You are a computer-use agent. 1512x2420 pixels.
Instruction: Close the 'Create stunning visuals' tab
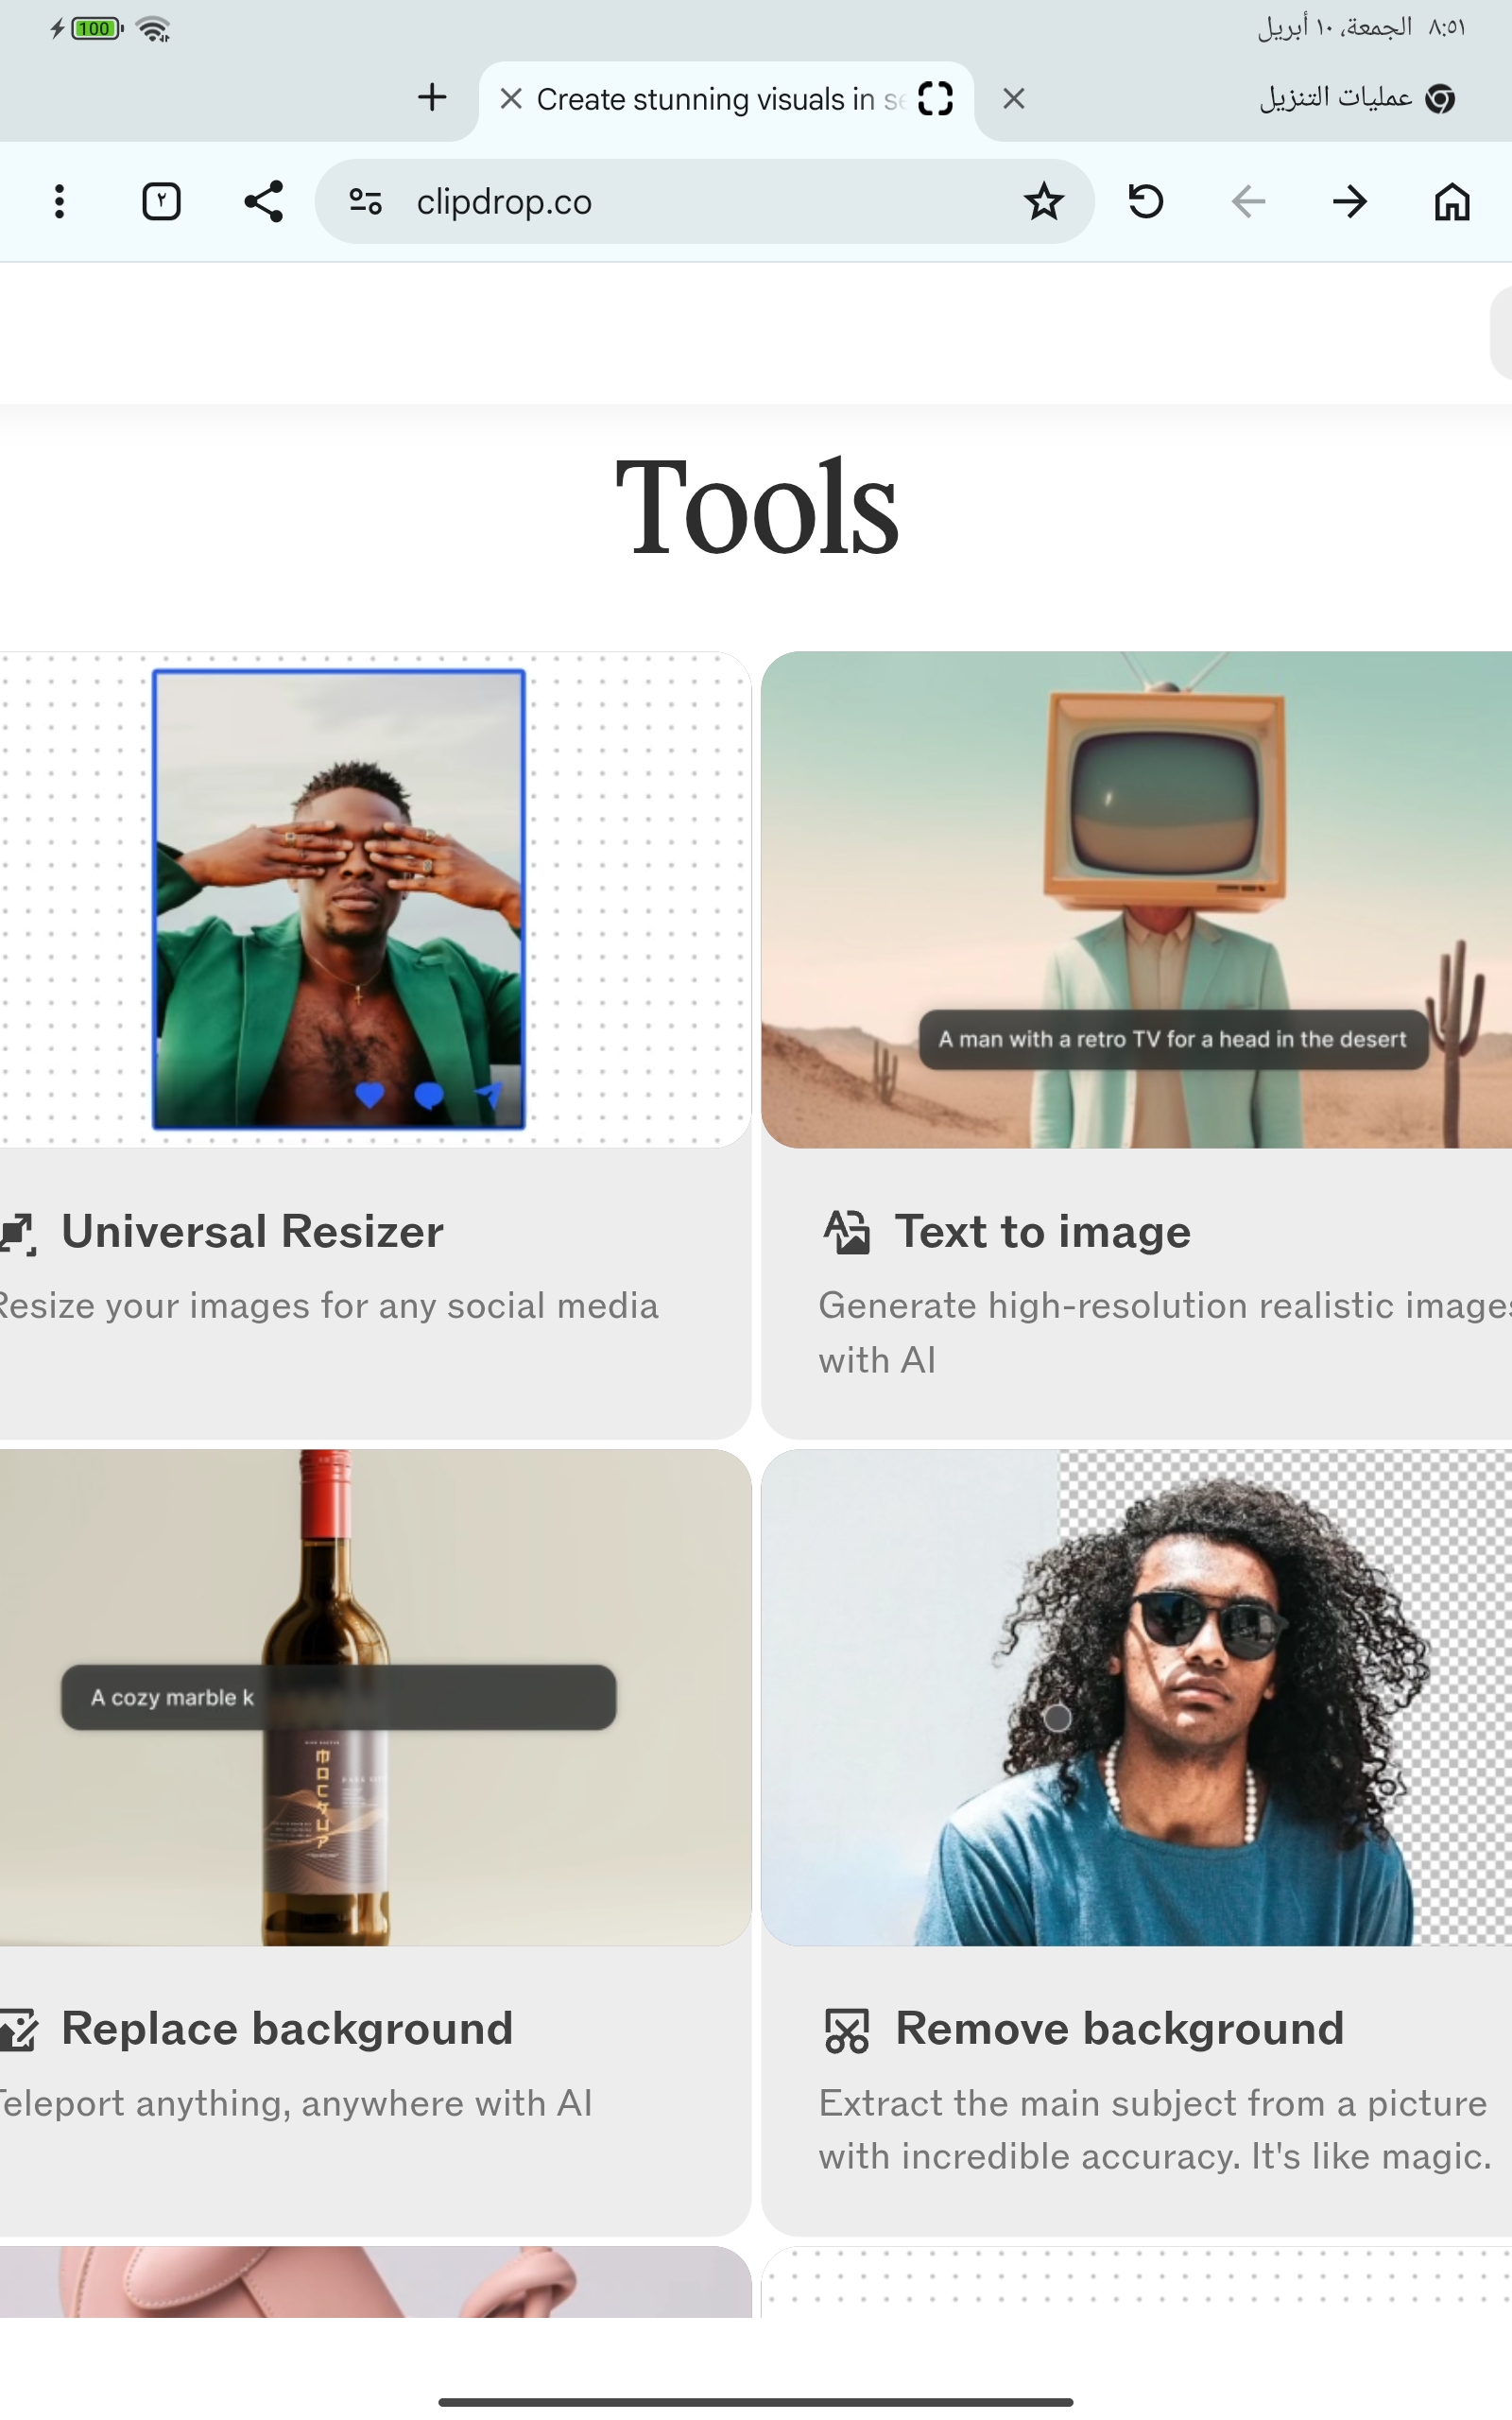point(511,99)
